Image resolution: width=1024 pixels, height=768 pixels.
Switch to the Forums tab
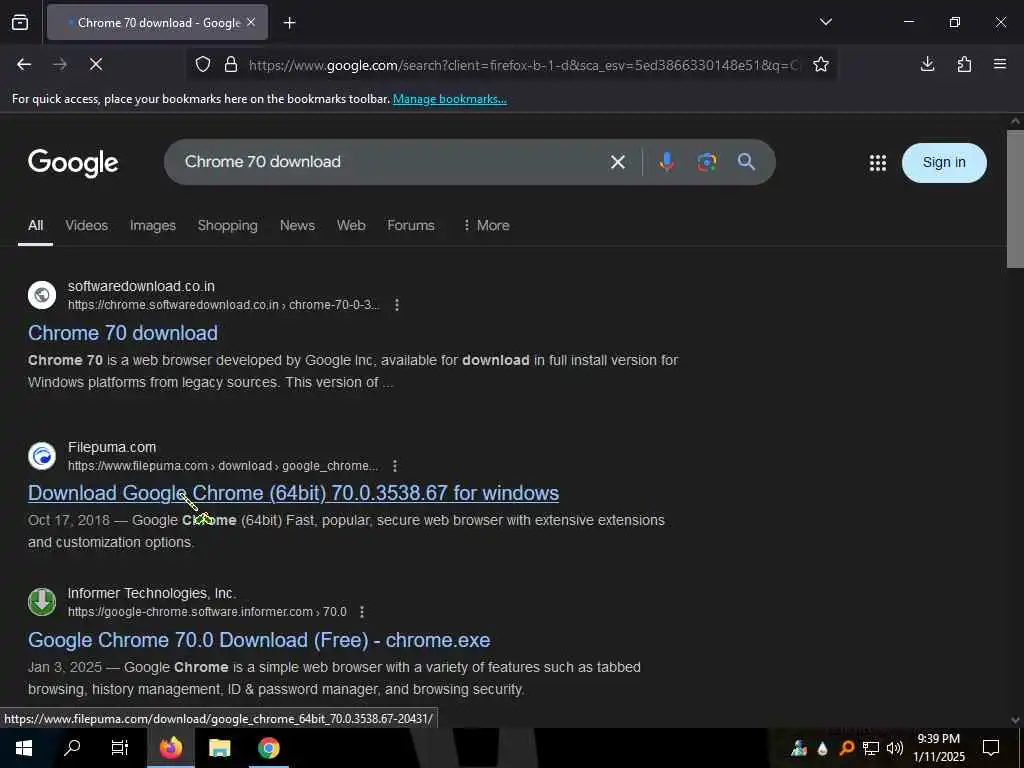411,225
